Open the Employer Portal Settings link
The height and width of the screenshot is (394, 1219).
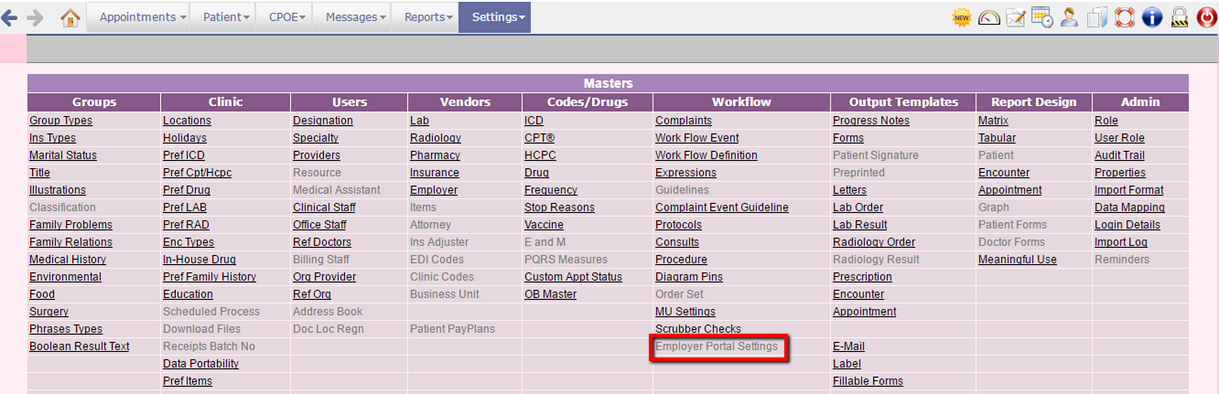(716, 346)
